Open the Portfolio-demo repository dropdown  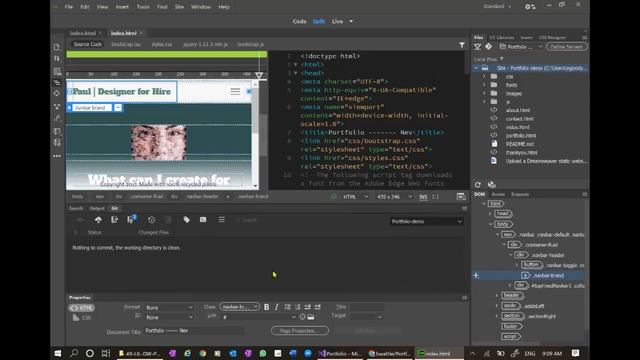pyautogui.click(x=426, y=221)
